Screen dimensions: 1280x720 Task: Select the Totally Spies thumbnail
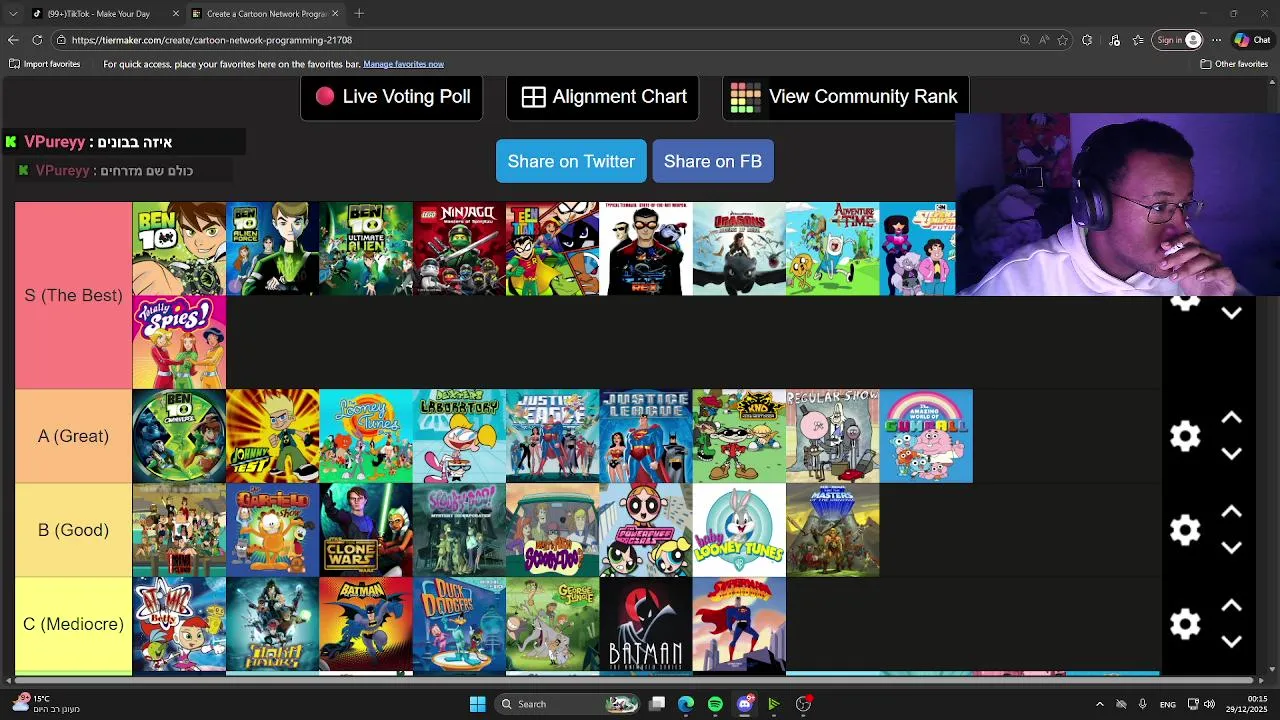(179, 342)
